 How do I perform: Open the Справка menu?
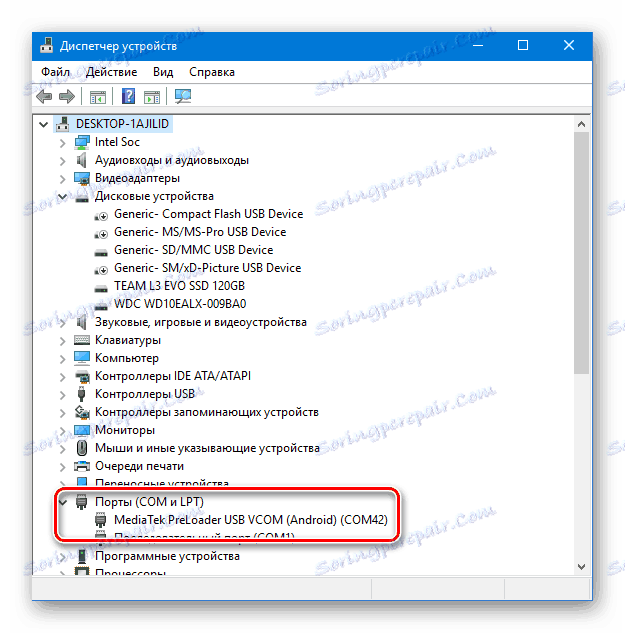212,72
